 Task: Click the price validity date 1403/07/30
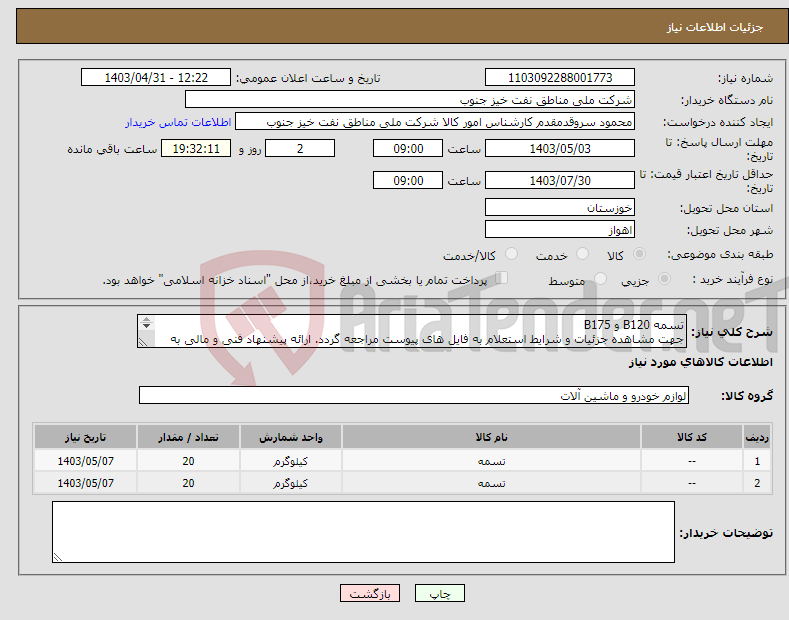560,180
